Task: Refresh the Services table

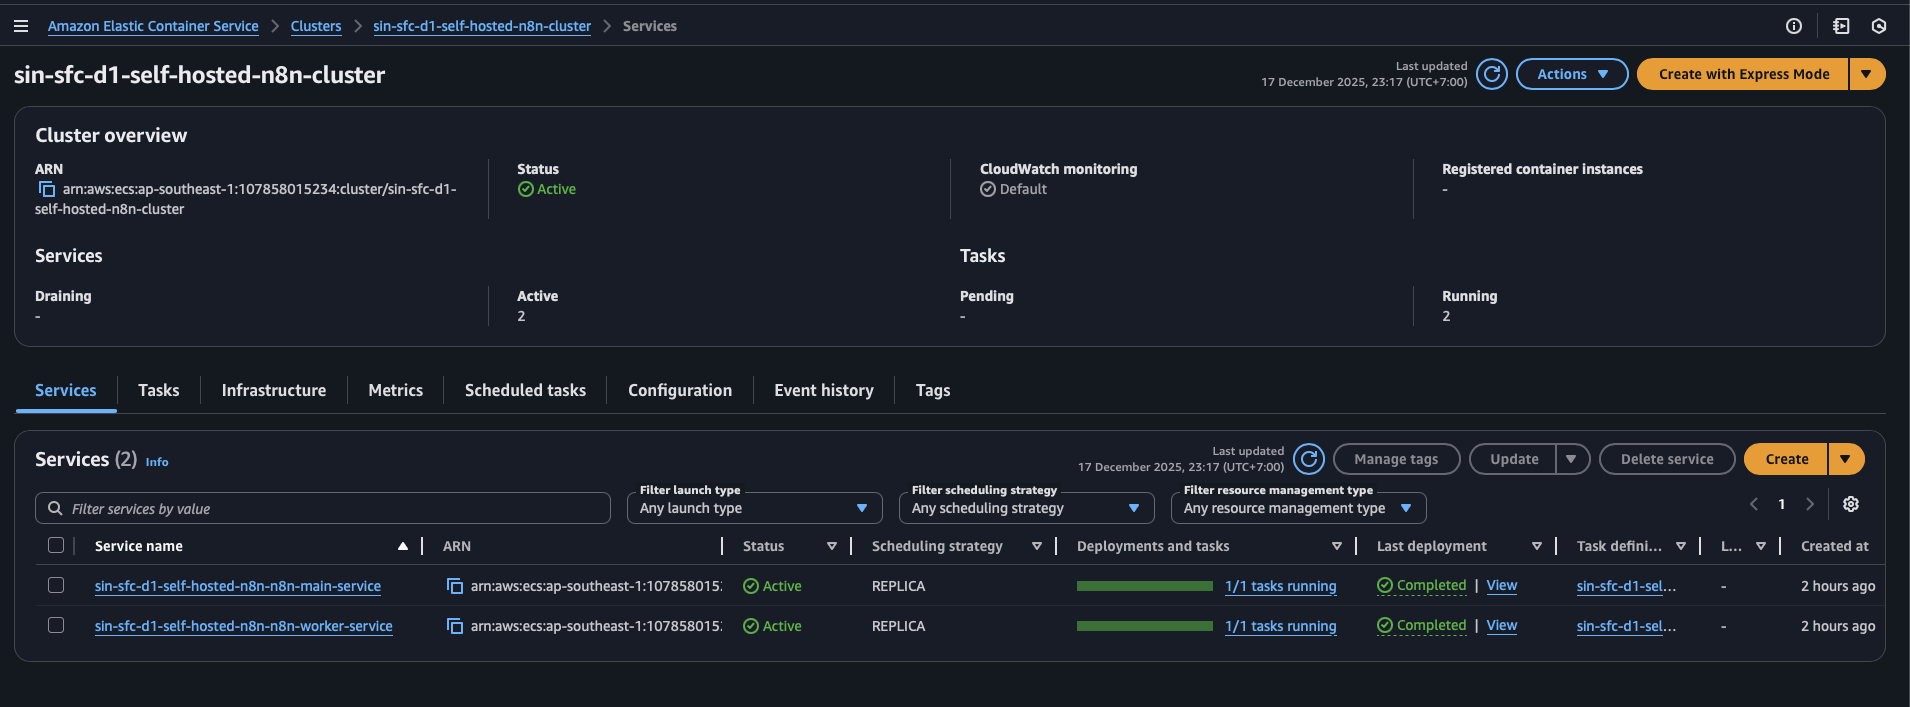Action: [x=1309, y=459]
